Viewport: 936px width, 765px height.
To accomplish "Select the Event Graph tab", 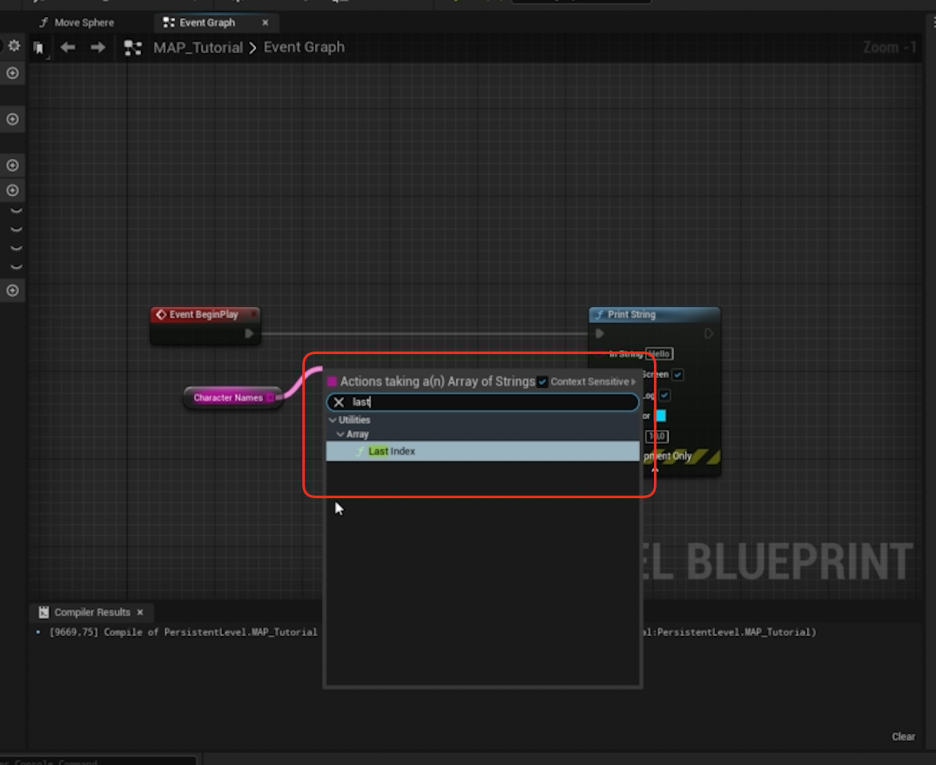I will pyautogui.click(x=207, y=23).
